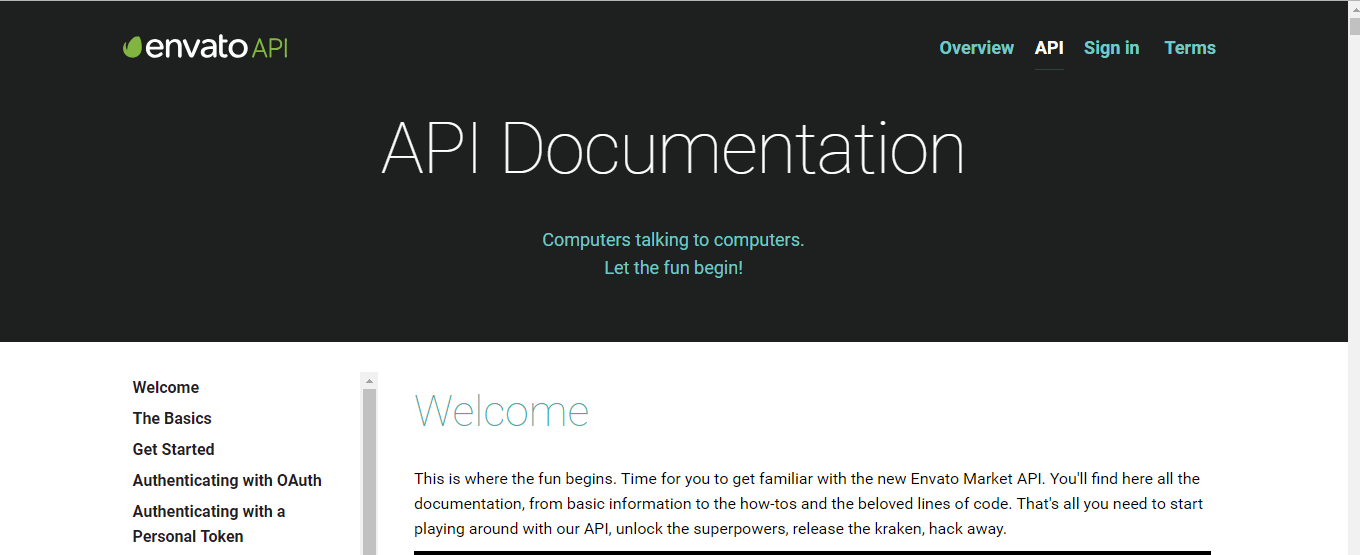Click the Envato API logo
The height and width of the screenshot is (555, 1360).
(x=205, y=47)
